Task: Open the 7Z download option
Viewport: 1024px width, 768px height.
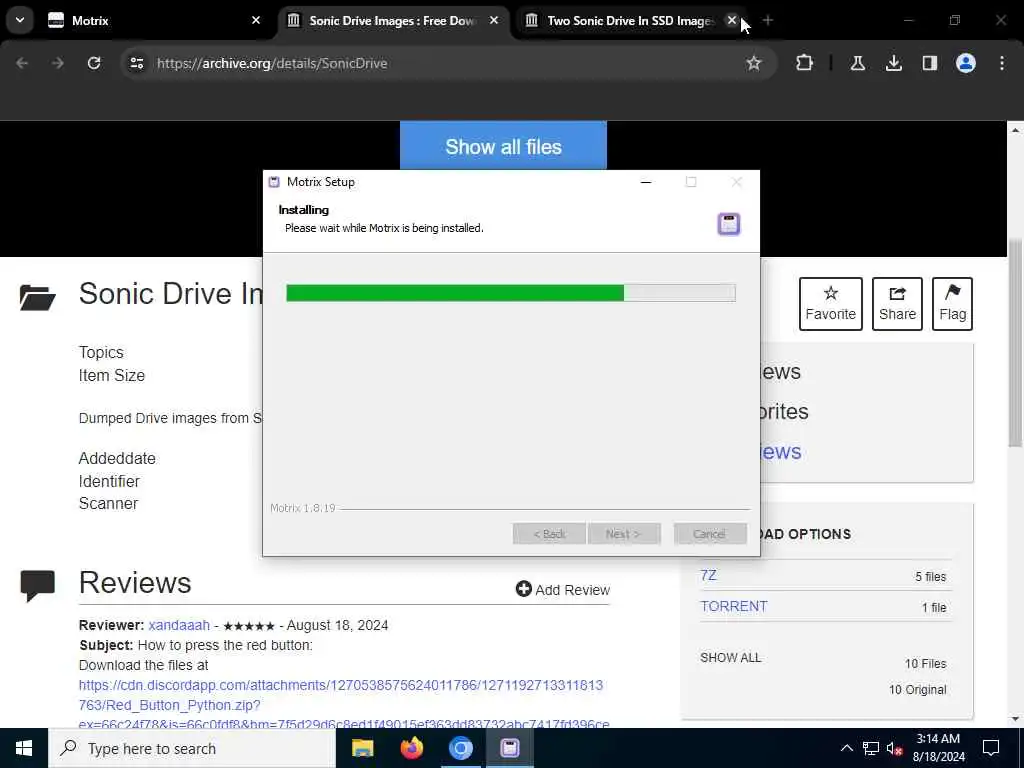Action: click(x=709, y=575)
